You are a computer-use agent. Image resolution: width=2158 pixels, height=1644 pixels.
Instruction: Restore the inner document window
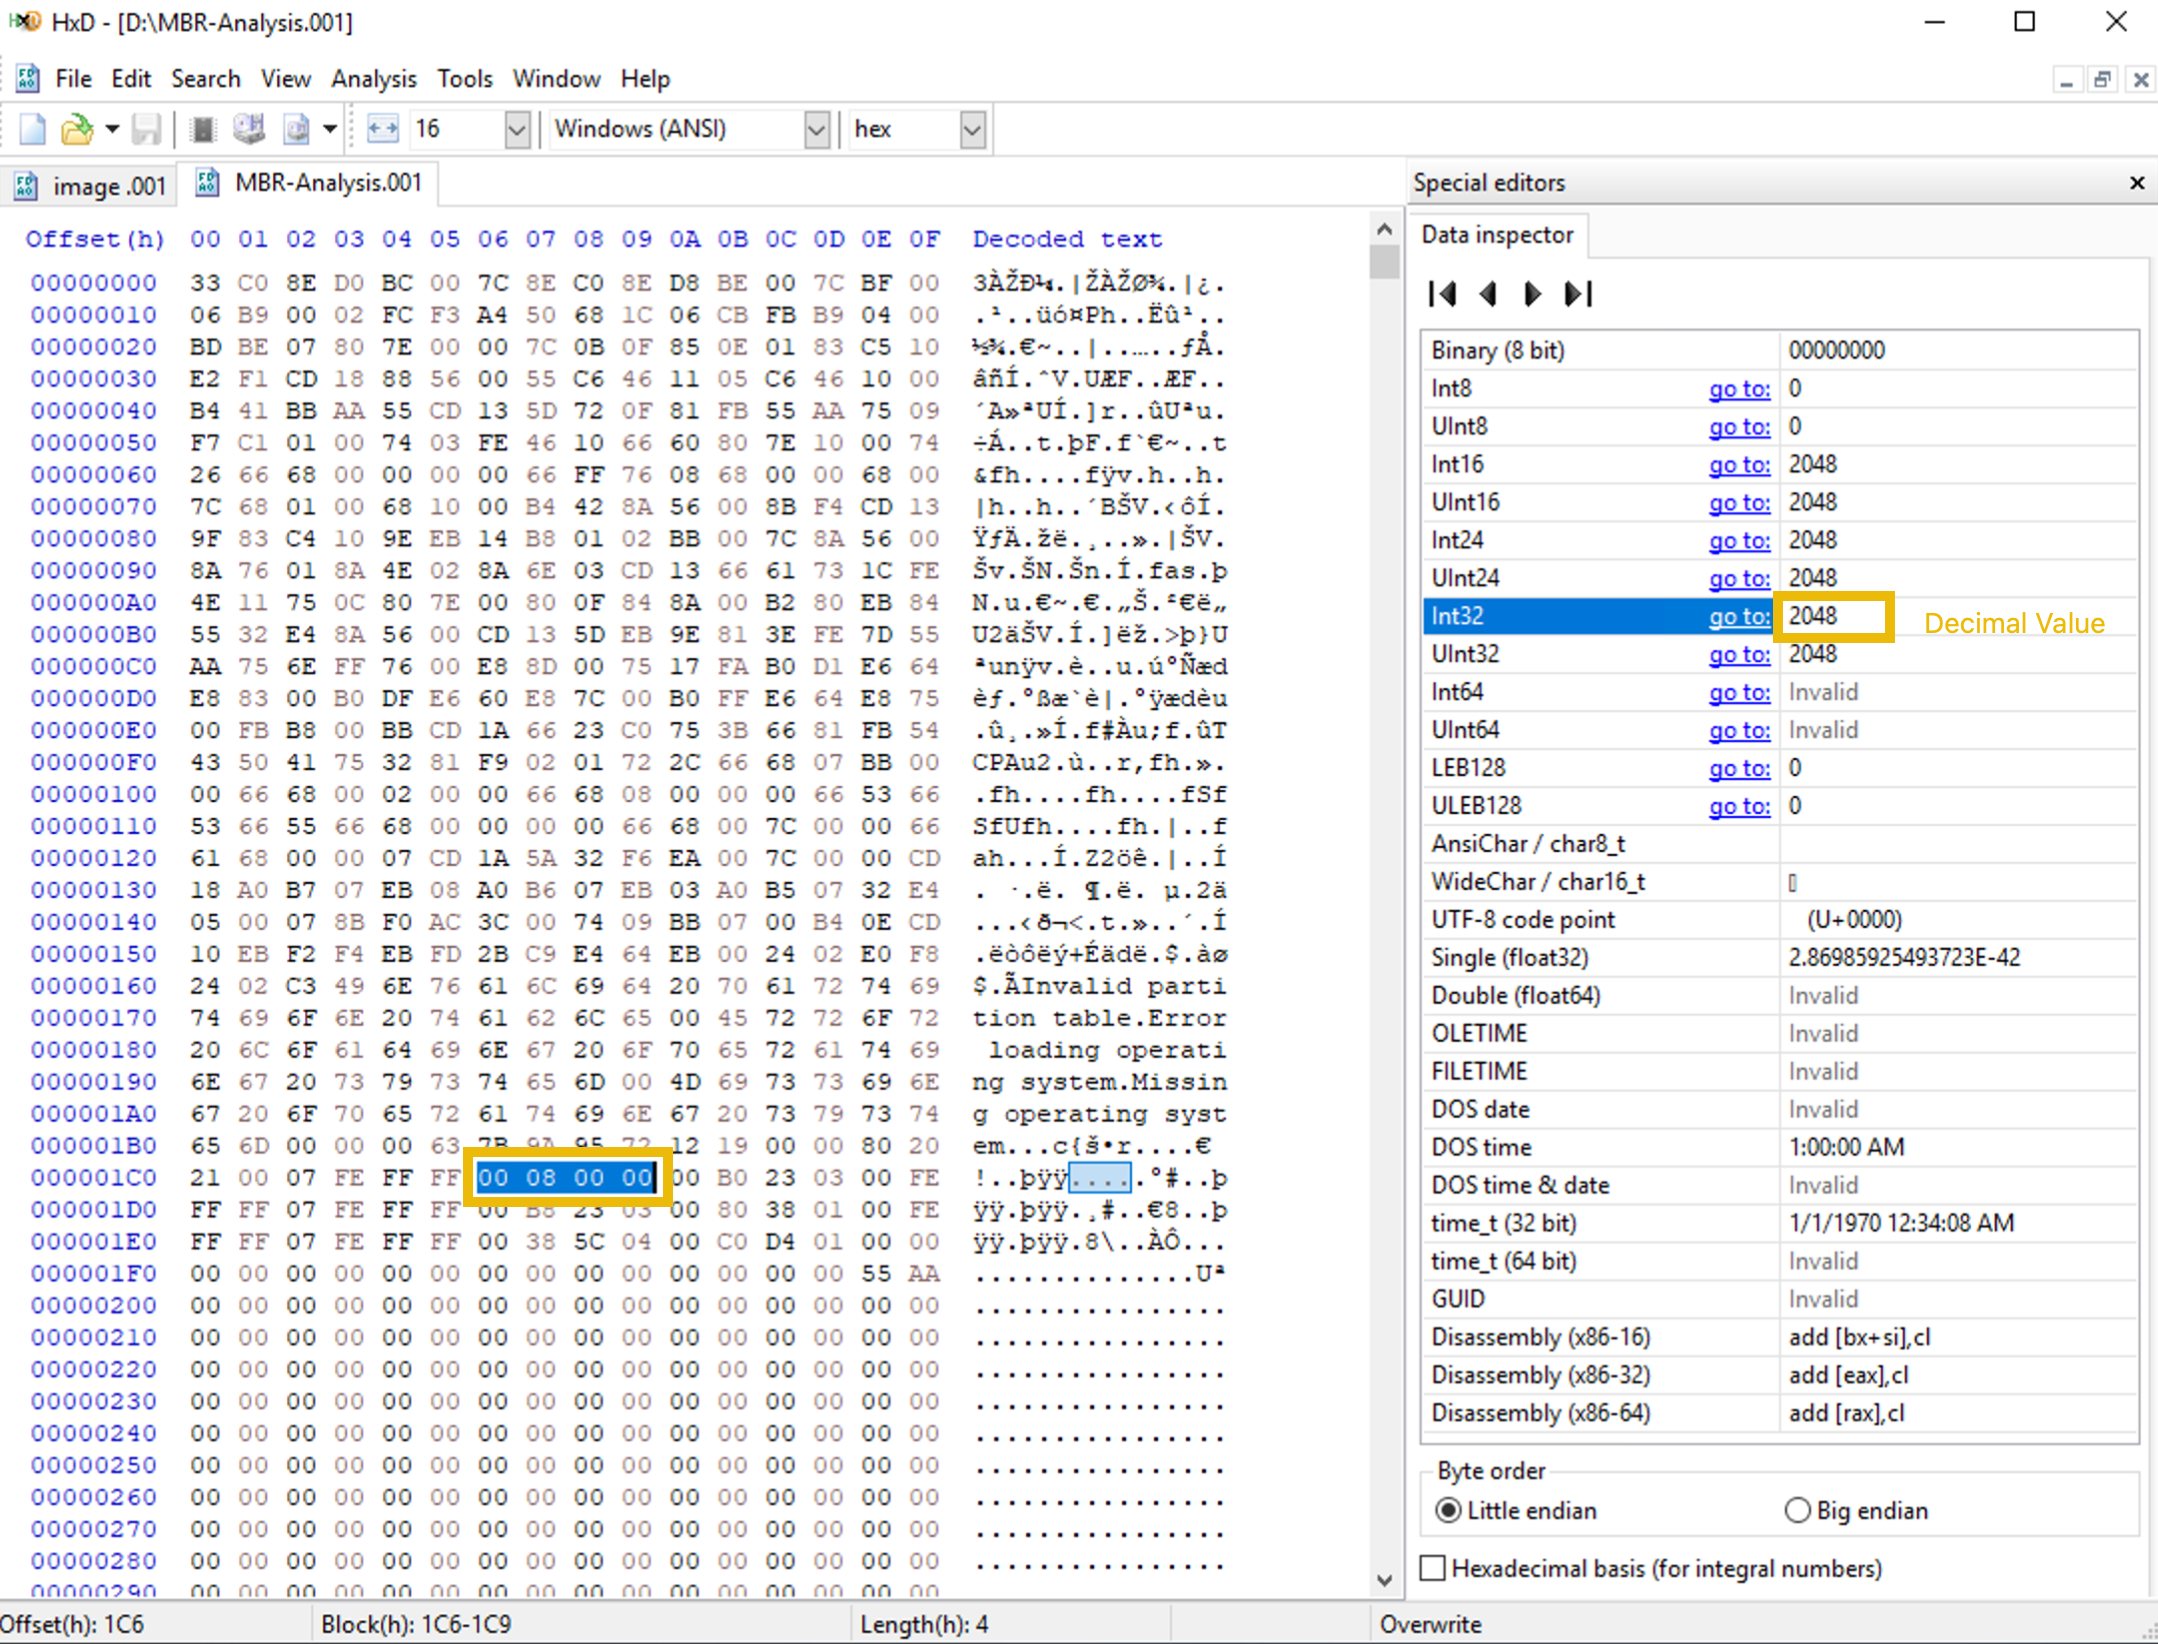click(x=2102, y=79)
